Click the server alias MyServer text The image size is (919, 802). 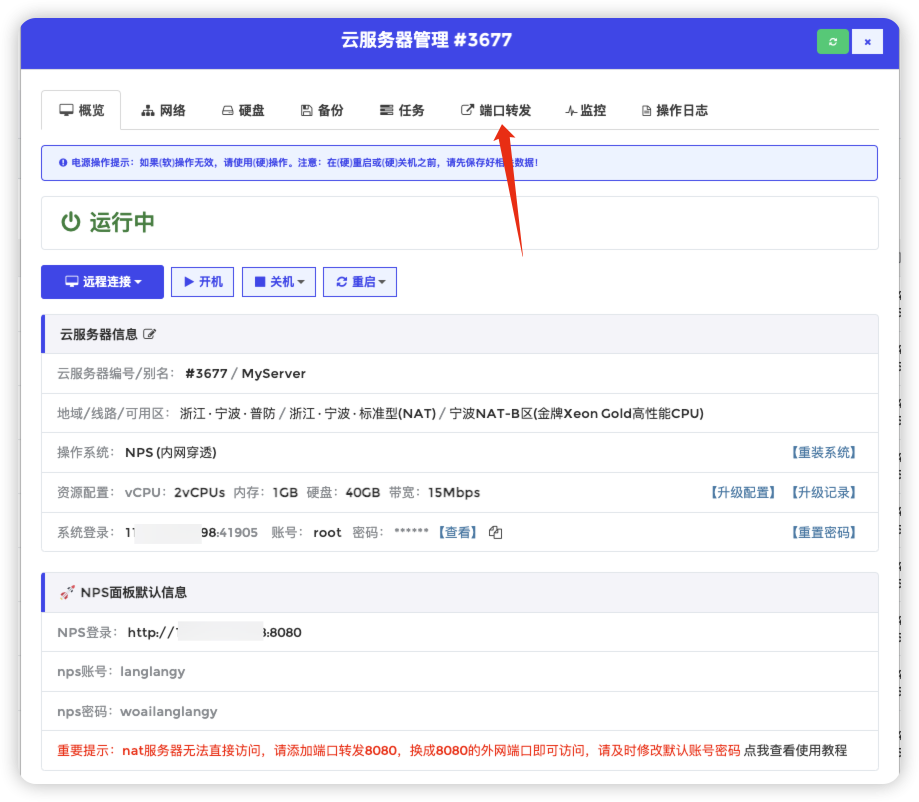click(x=274, y=373)
